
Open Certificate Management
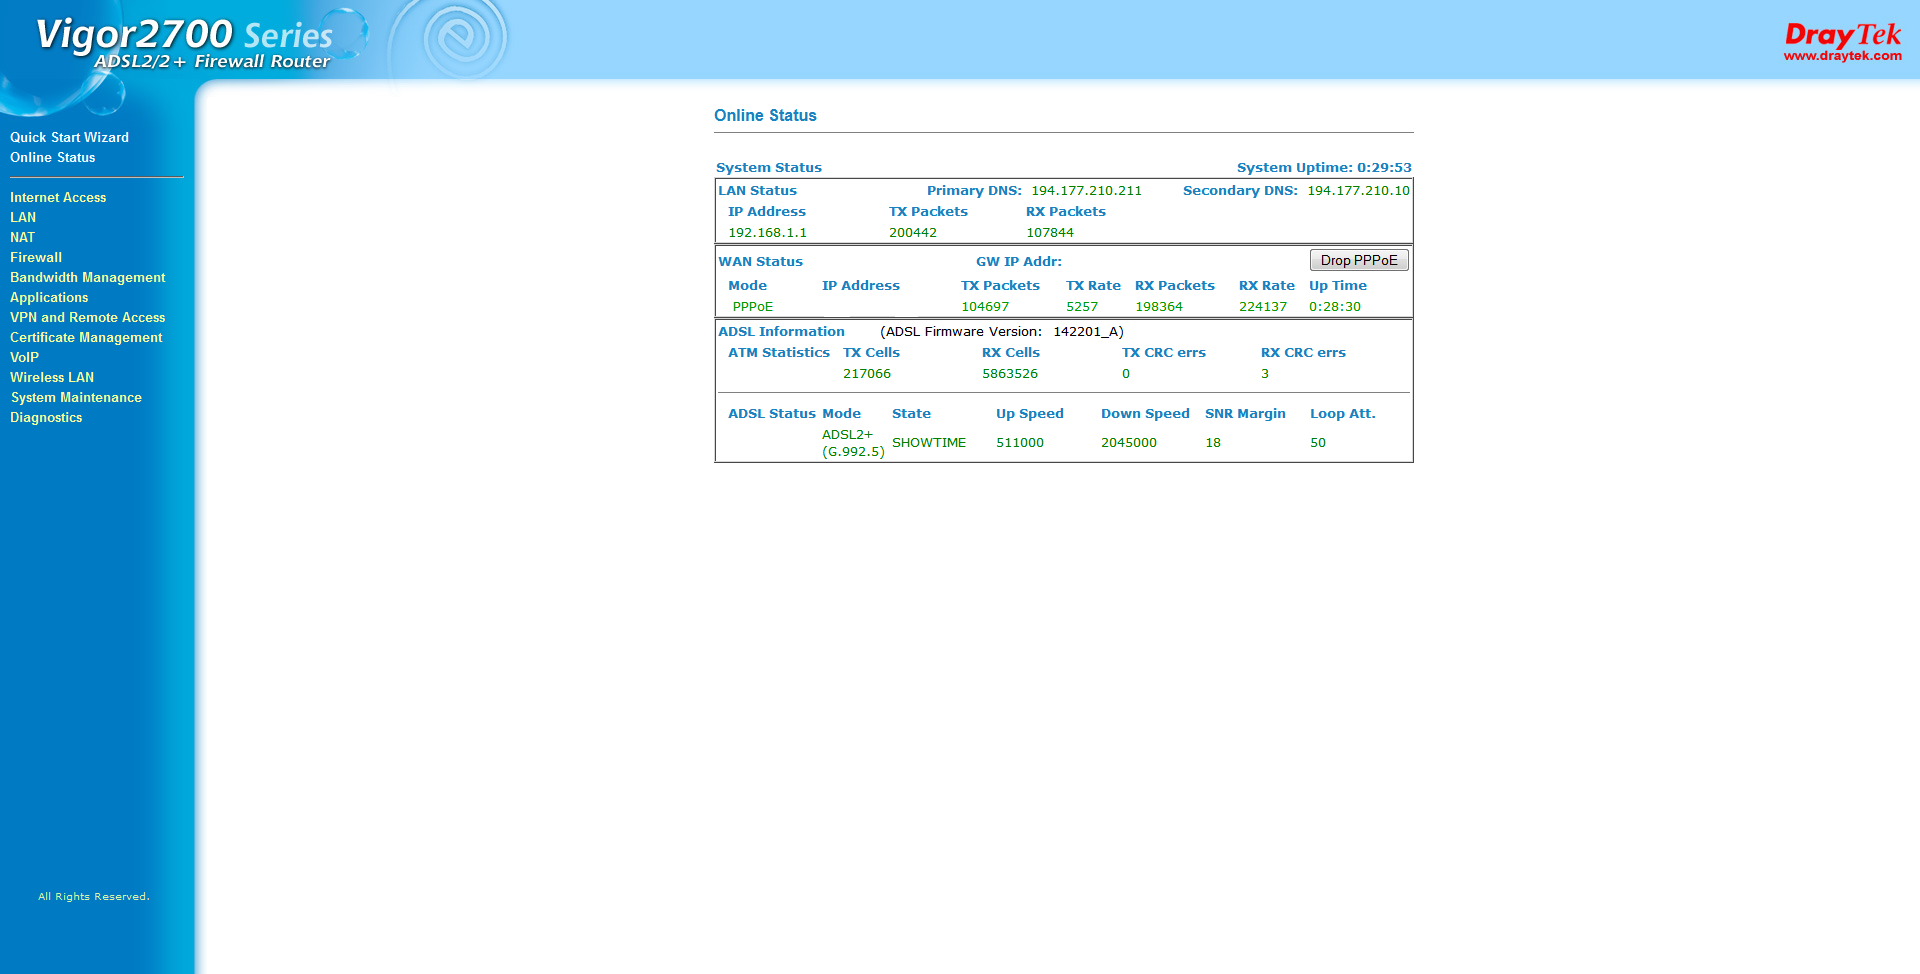point(86,337)
